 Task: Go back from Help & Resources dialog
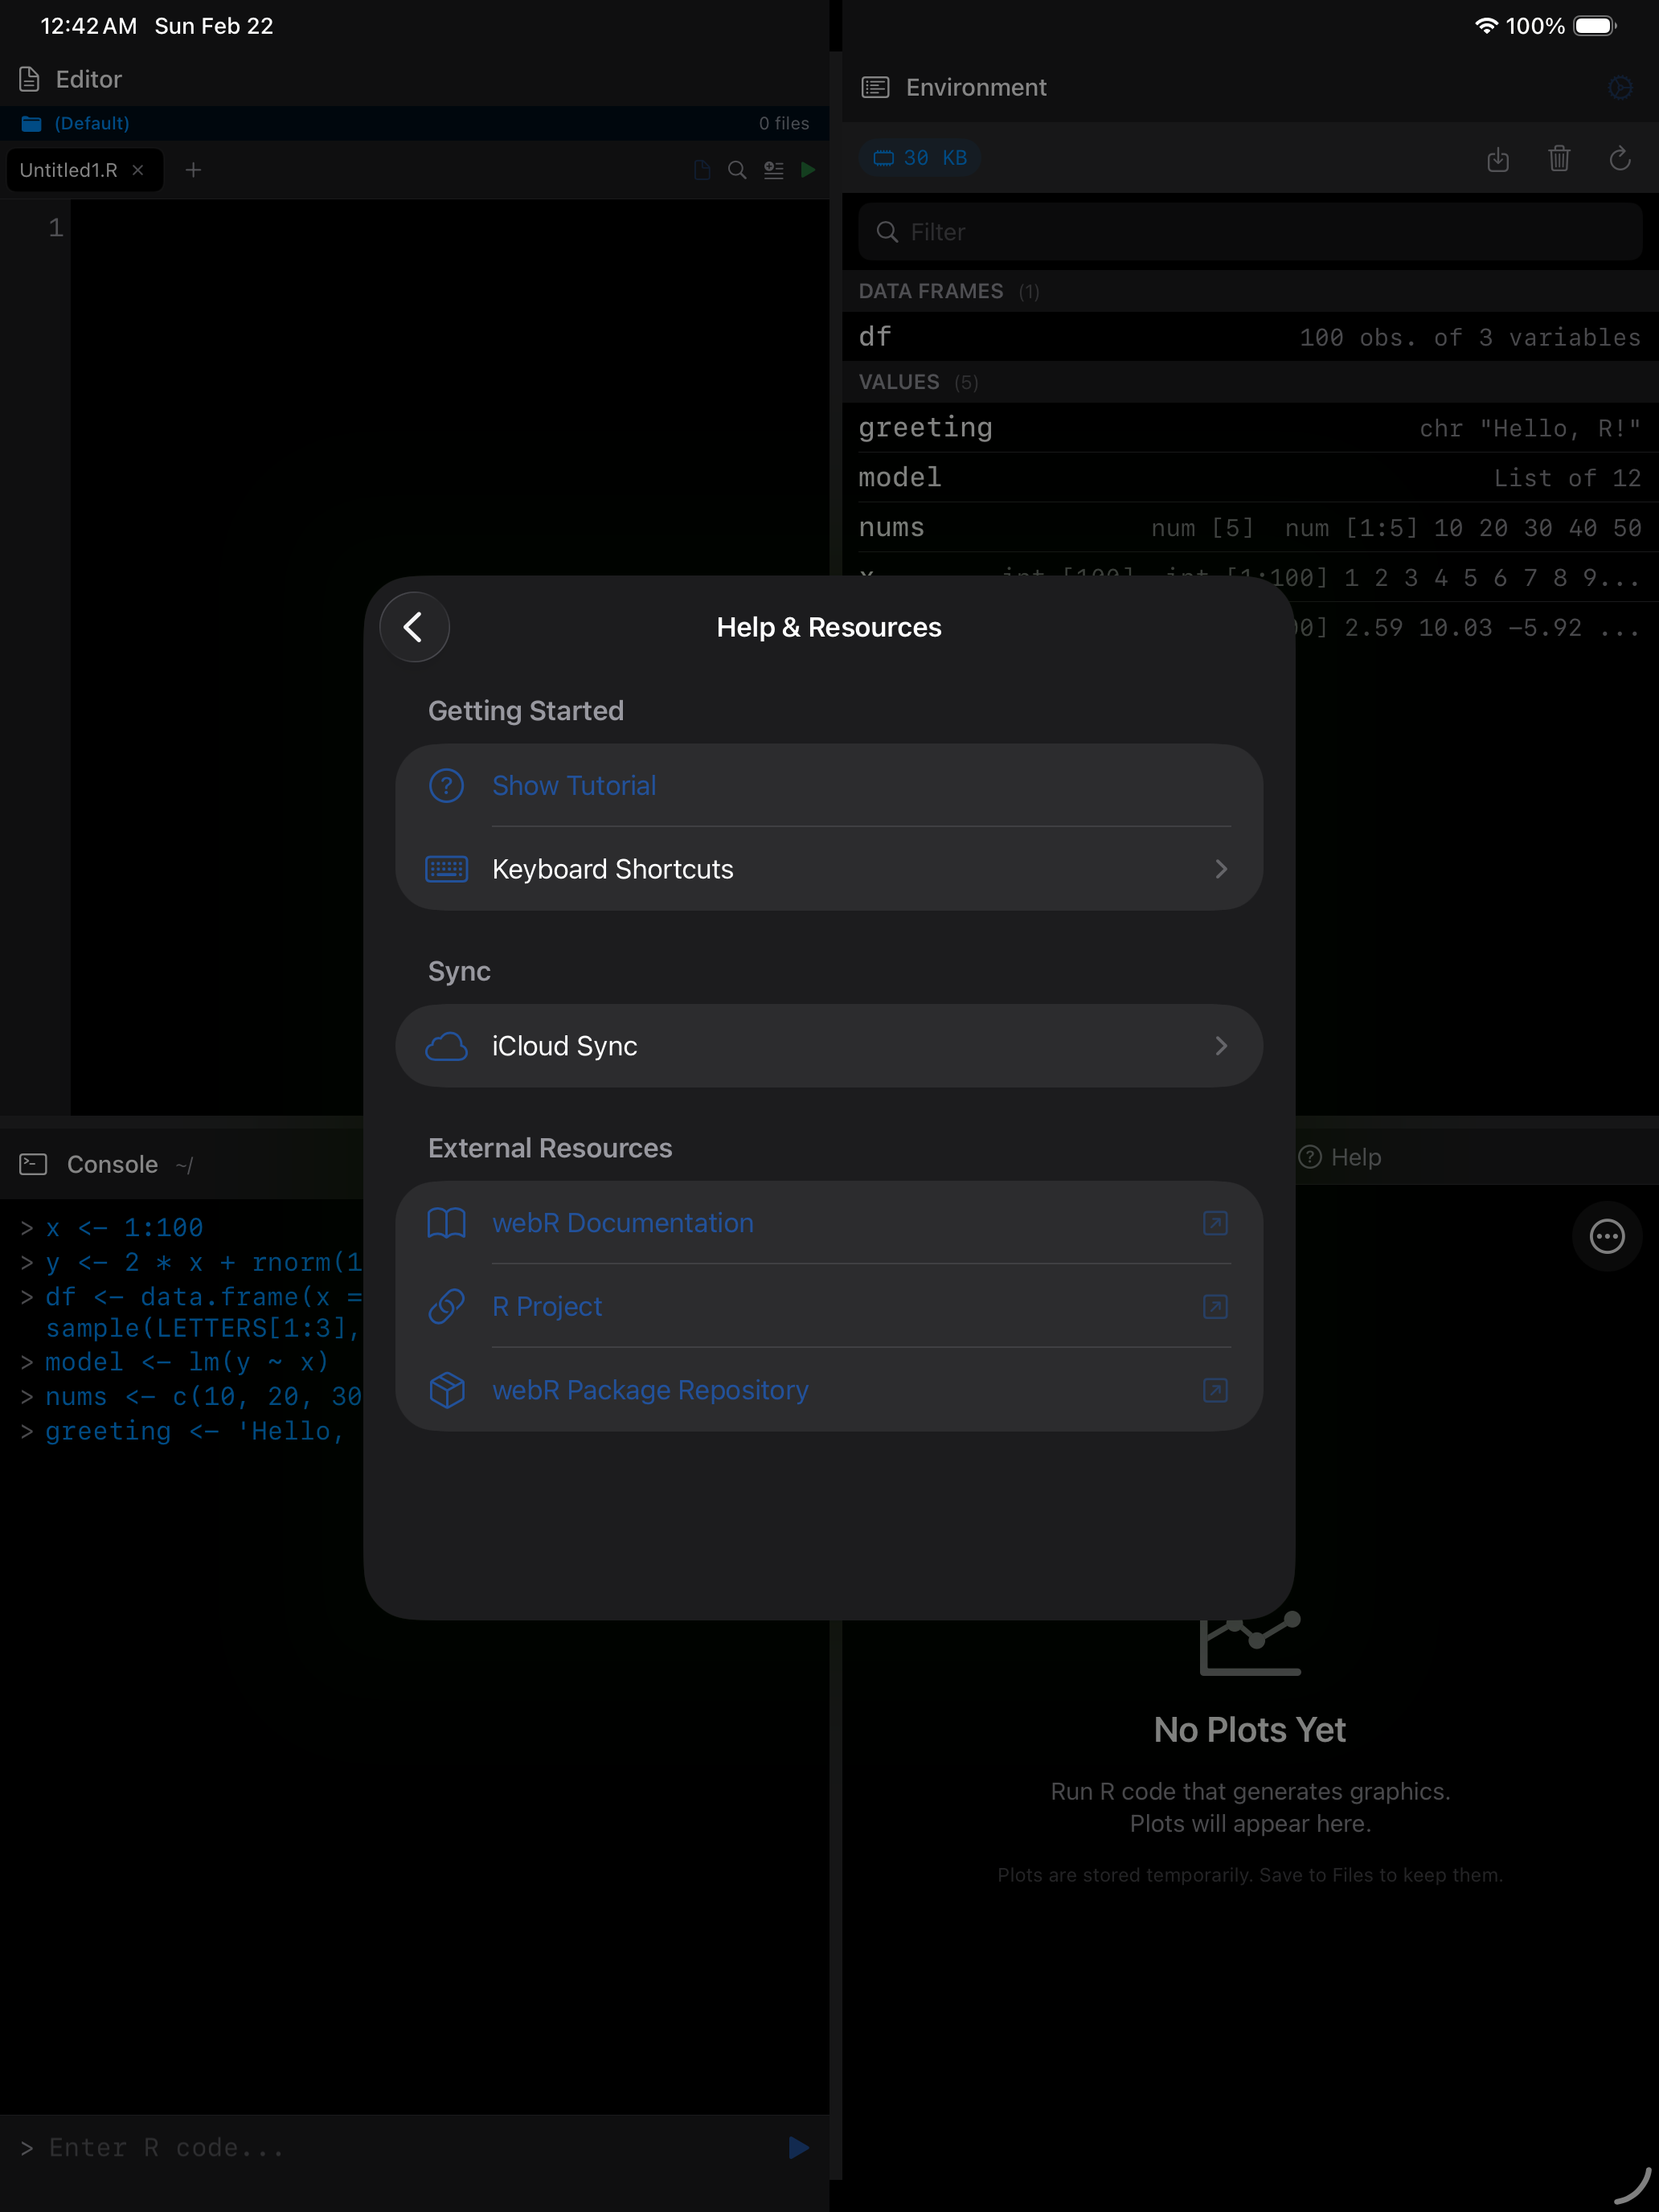[414, 626]
